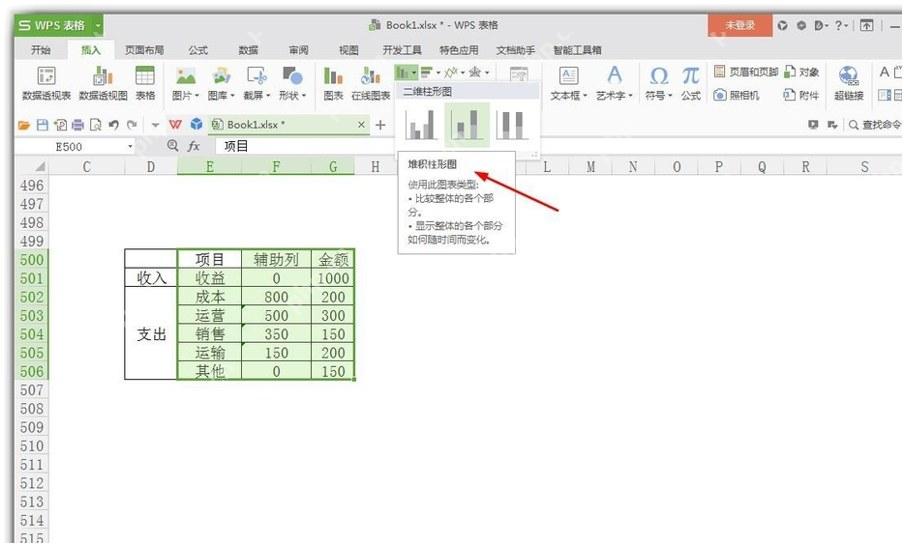904x545 pixels.
Task: Click the formula bar showing 项目
Action: [x=558, y=146]
